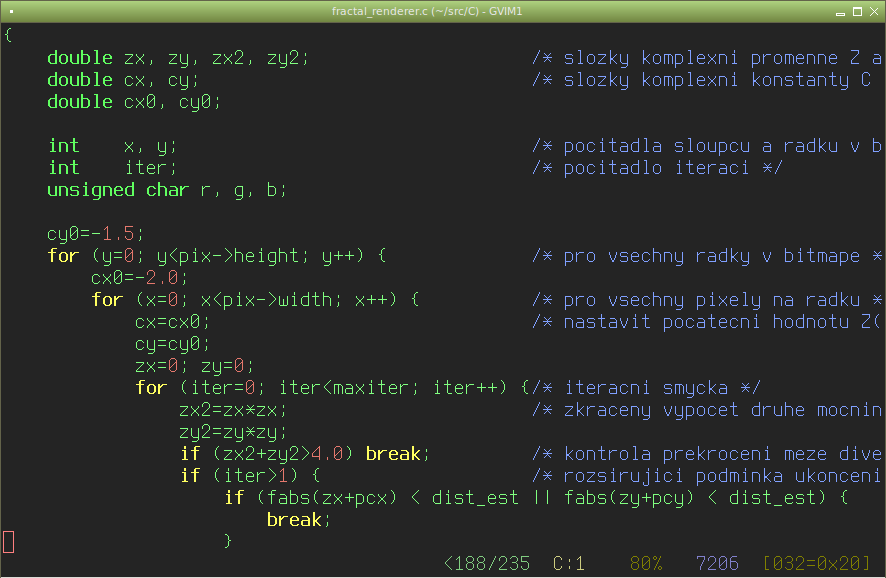Image resolution: width=886 pixels, height=578 pixels.
Task: Click the yellow 'break' after zx2+zy2 check
Action: [x=393, y=454]
